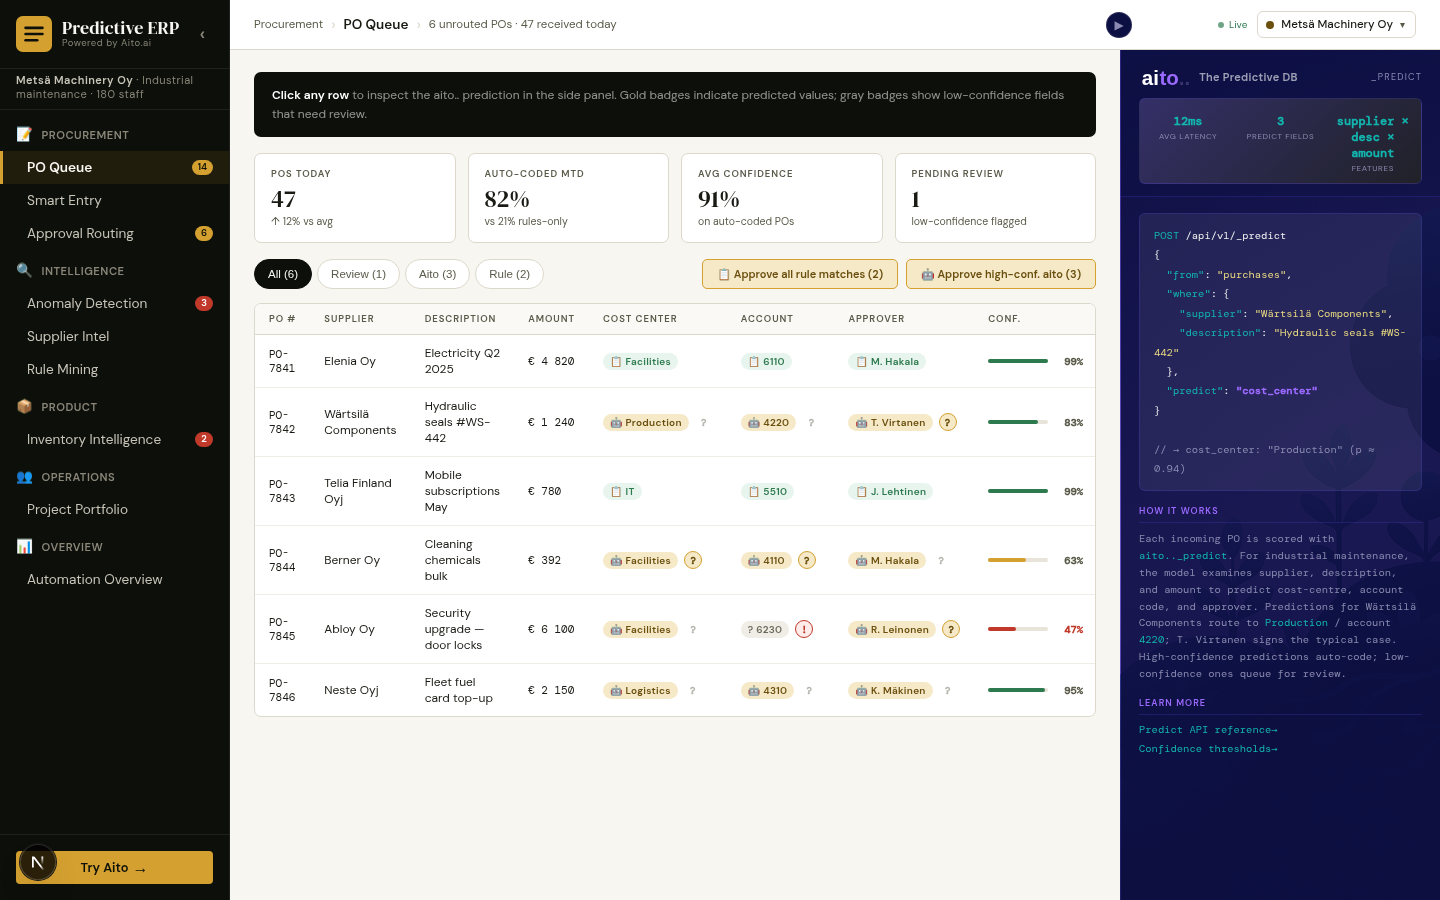The height and width of the screenshot is (900, 1440).
Task: Go to Approval Routing
Action: (x=115, y=233)
